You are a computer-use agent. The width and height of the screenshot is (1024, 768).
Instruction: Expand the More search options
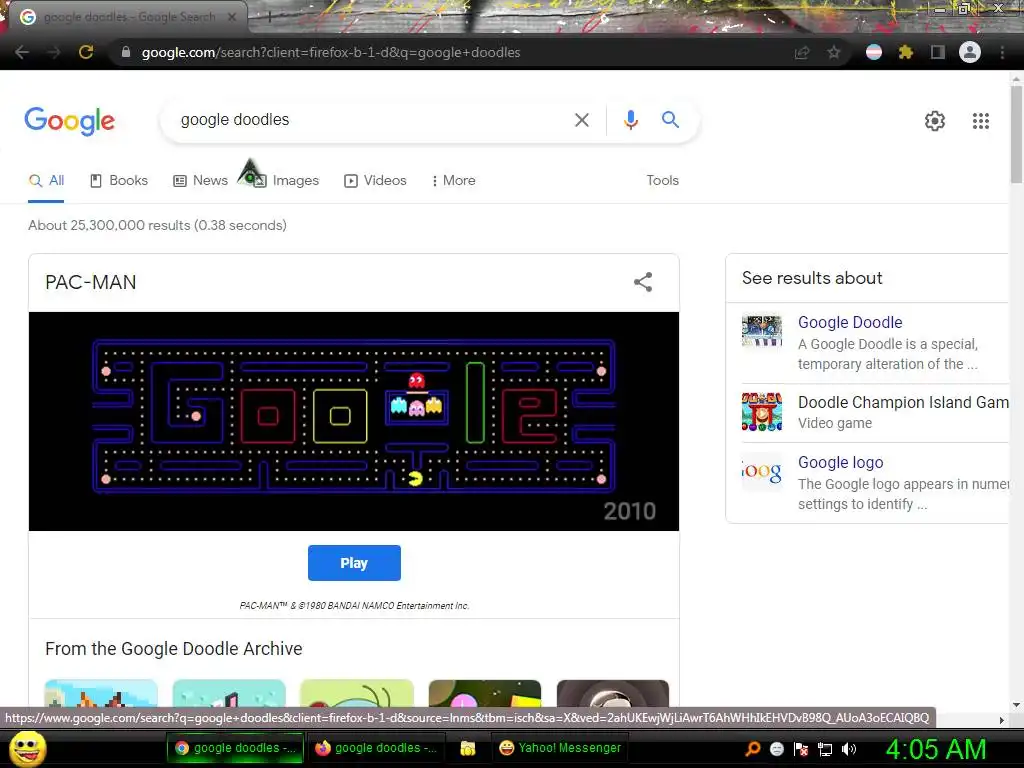click(453, 180)
